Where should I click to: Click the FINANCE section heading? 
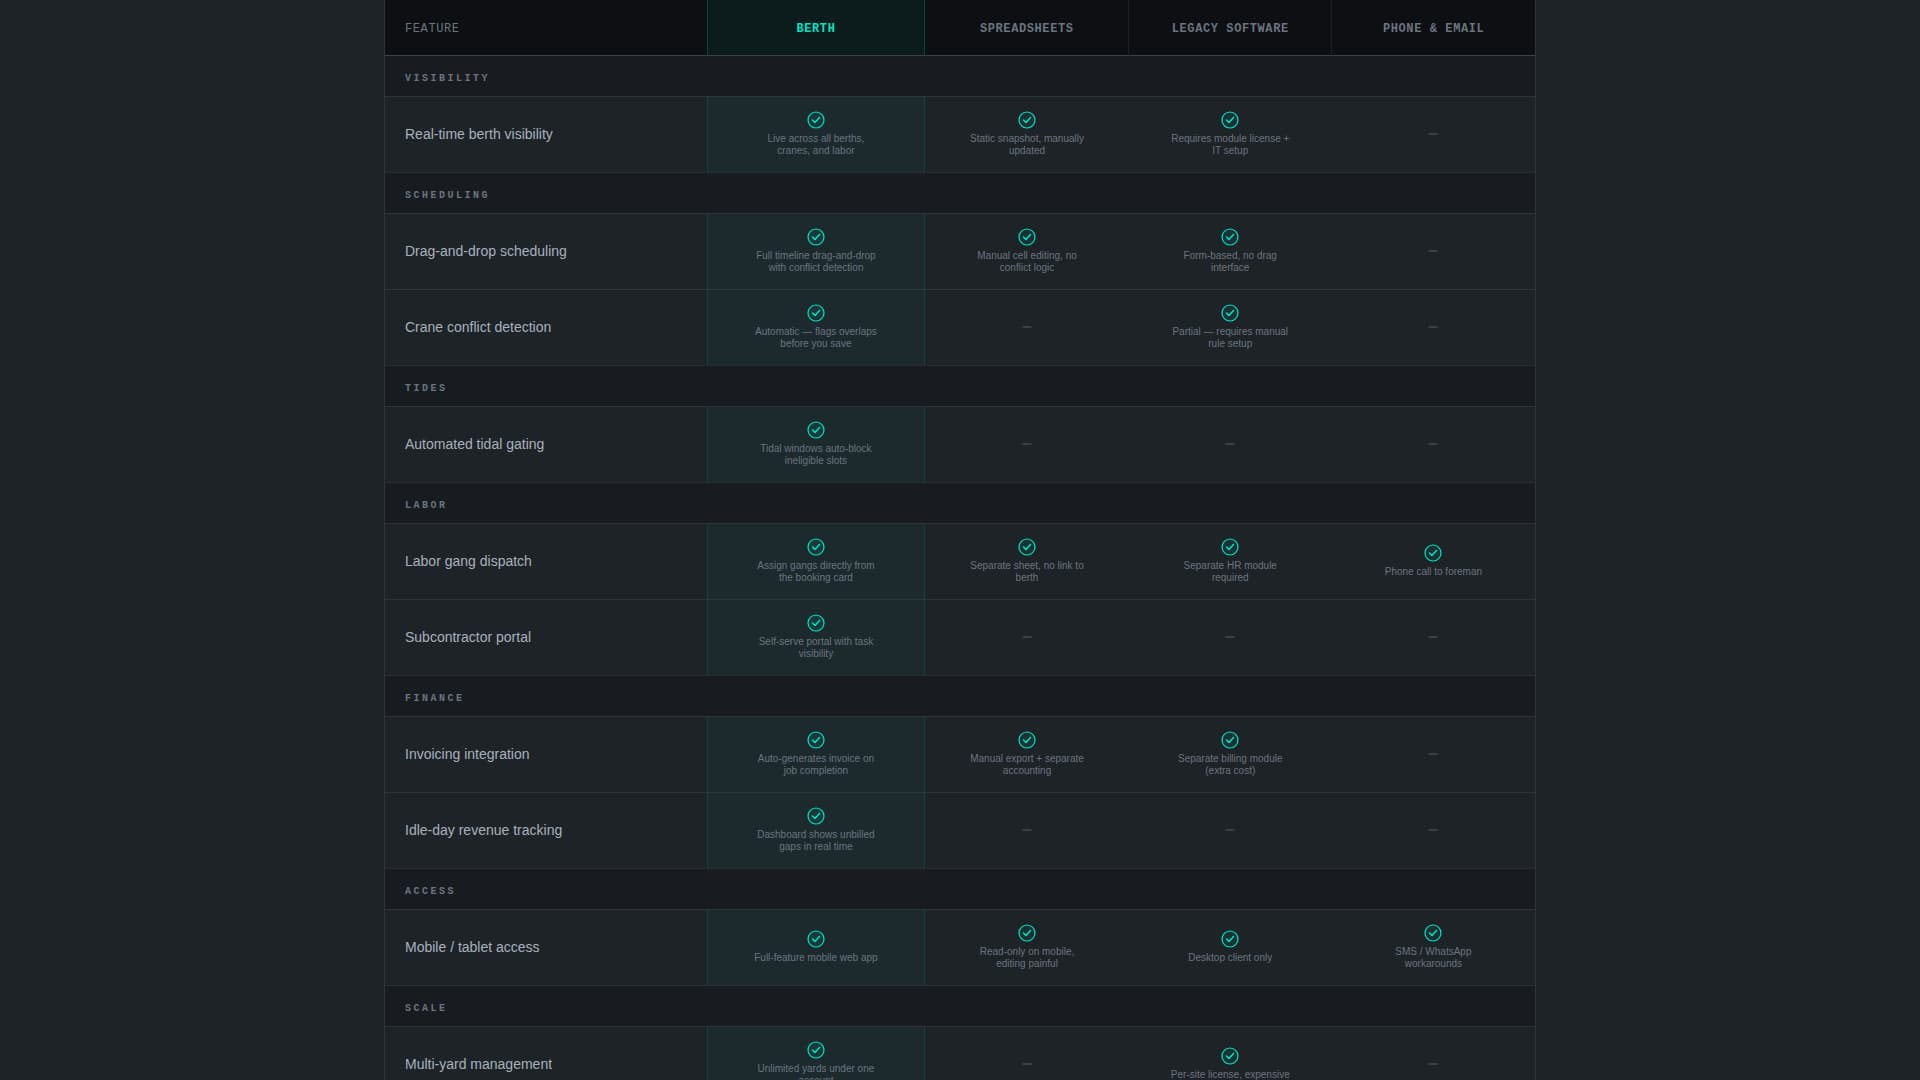pos(434,697)
